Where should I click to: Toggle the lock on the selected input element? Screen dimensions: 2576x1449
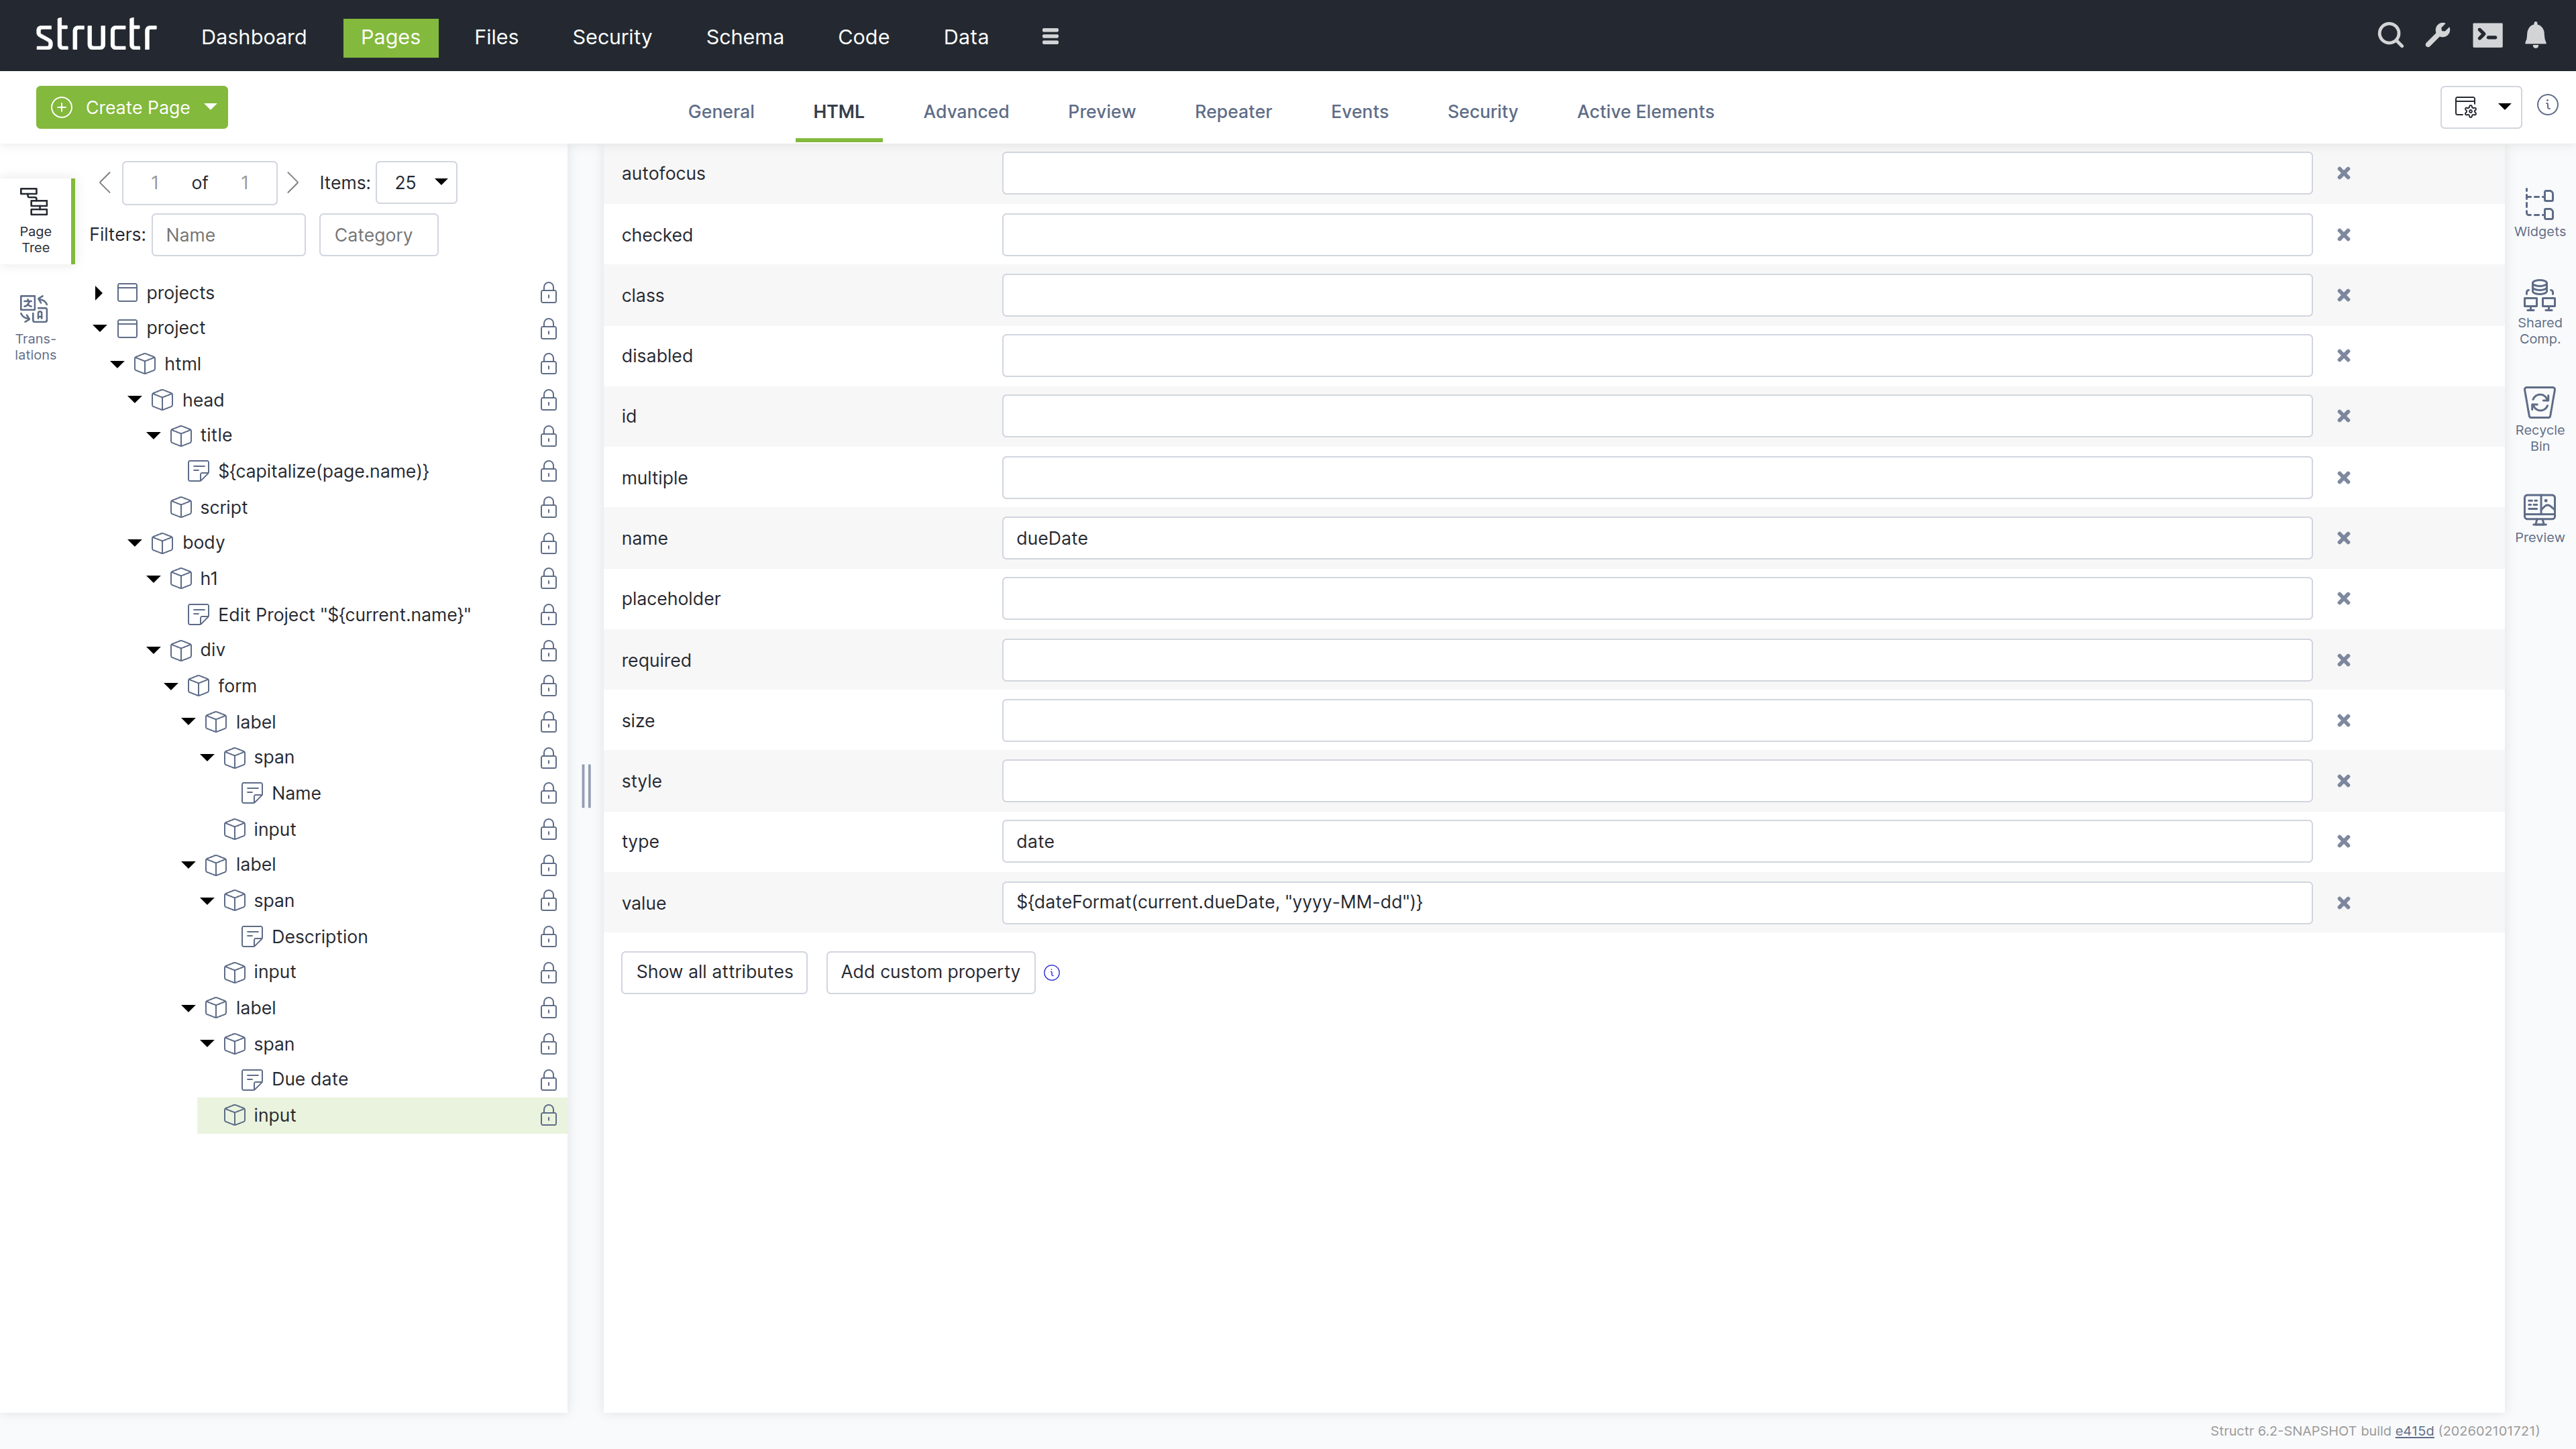[548, 1116]
